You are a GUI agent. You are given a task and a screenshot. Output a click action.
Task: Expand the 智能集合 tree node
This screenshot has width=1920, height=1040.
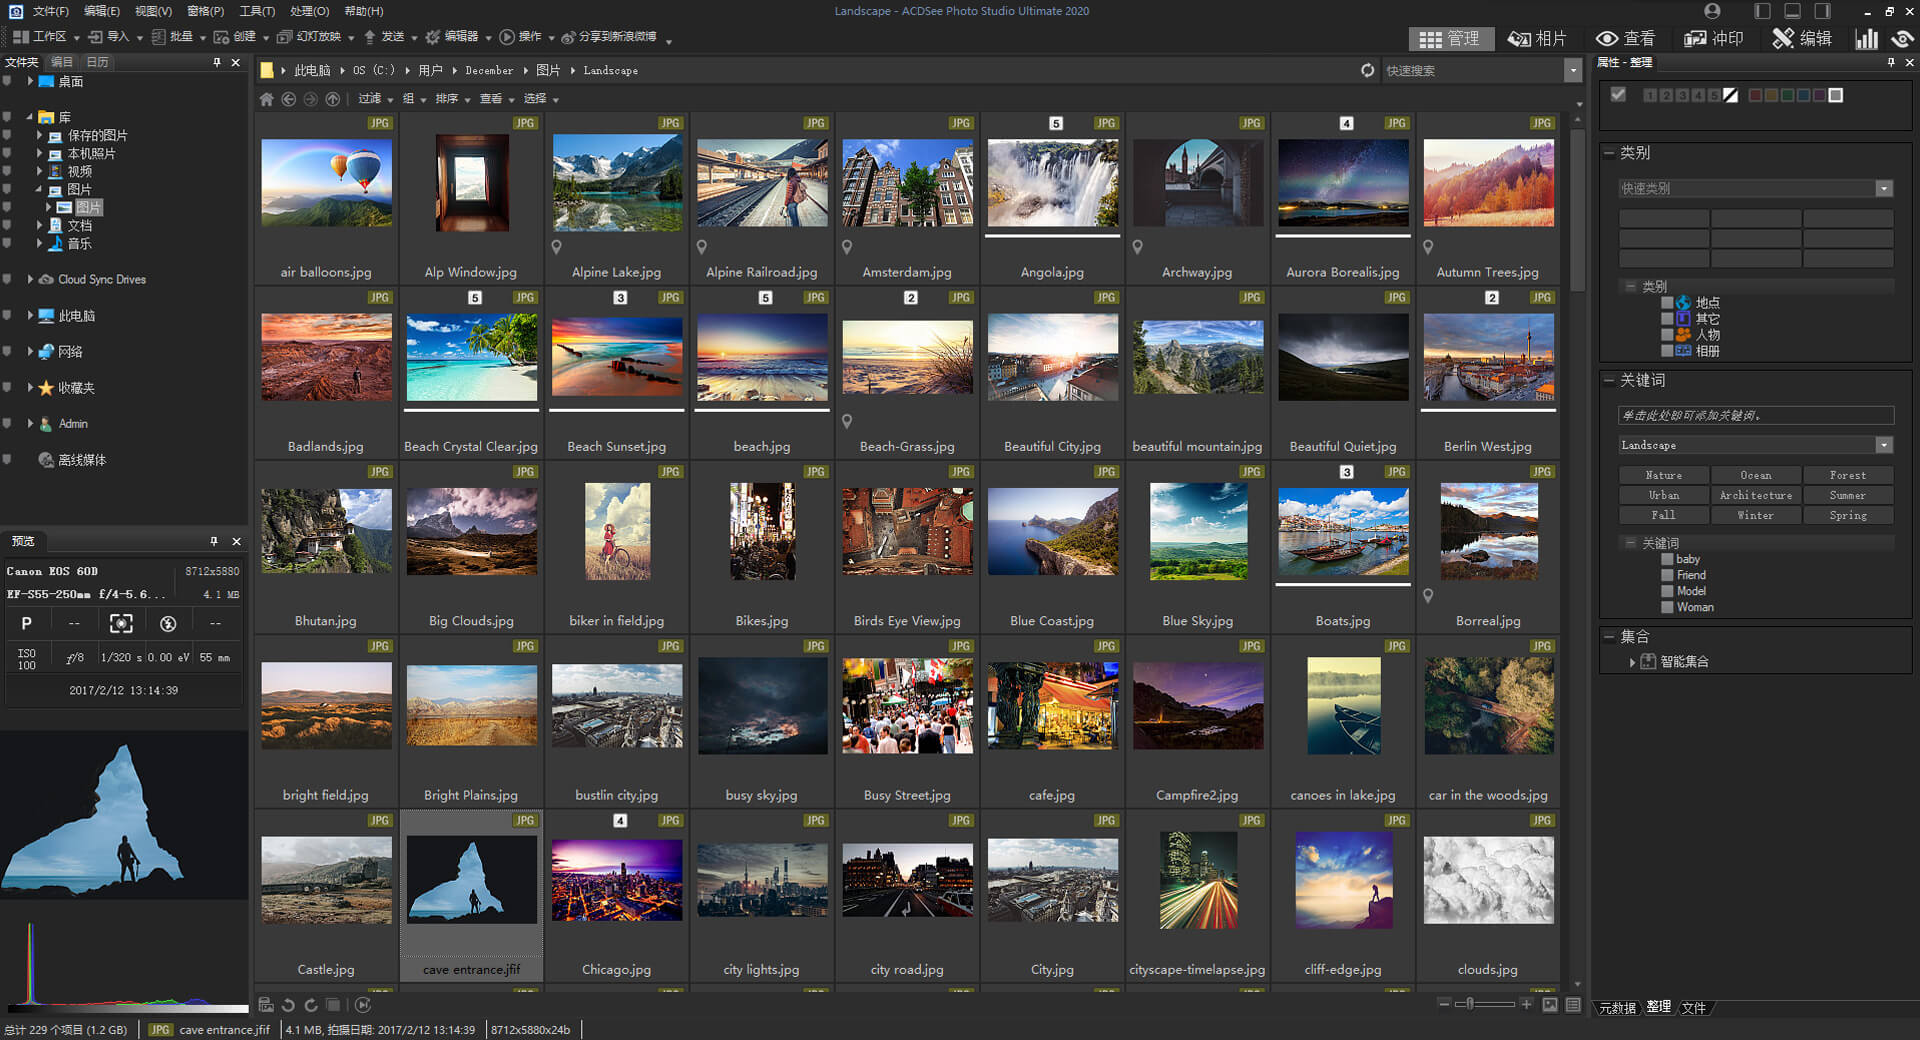click(x=1632, y=662)
